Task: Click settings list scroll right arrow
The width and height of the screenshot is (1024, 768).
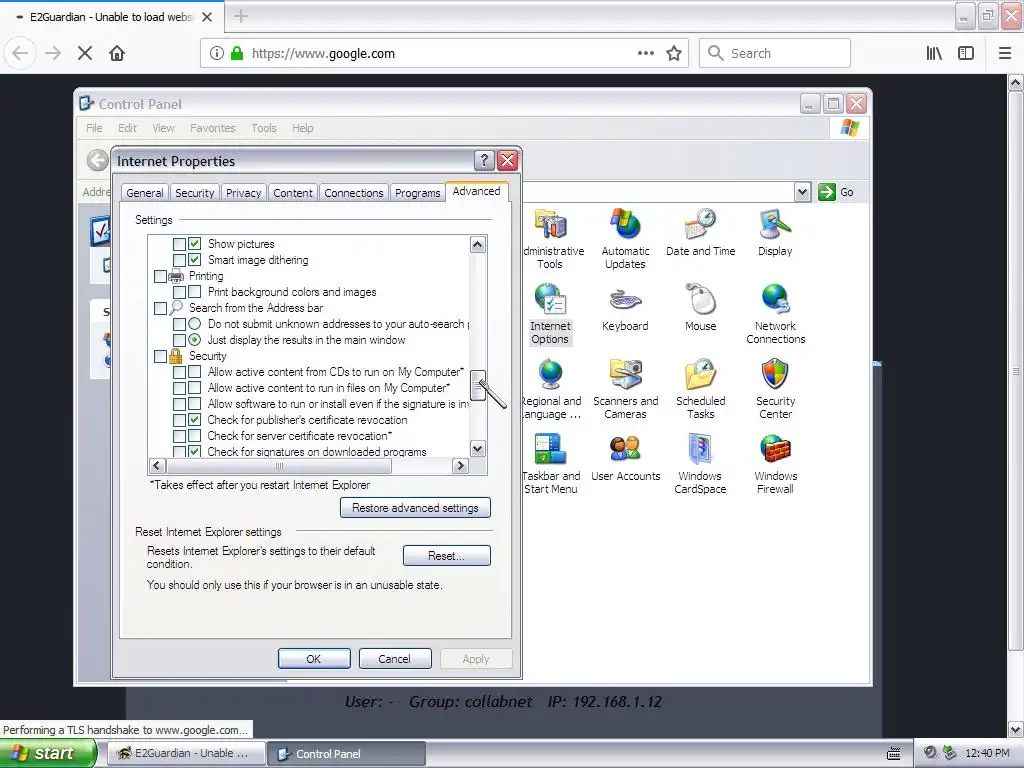Action: tap(460, 466)
